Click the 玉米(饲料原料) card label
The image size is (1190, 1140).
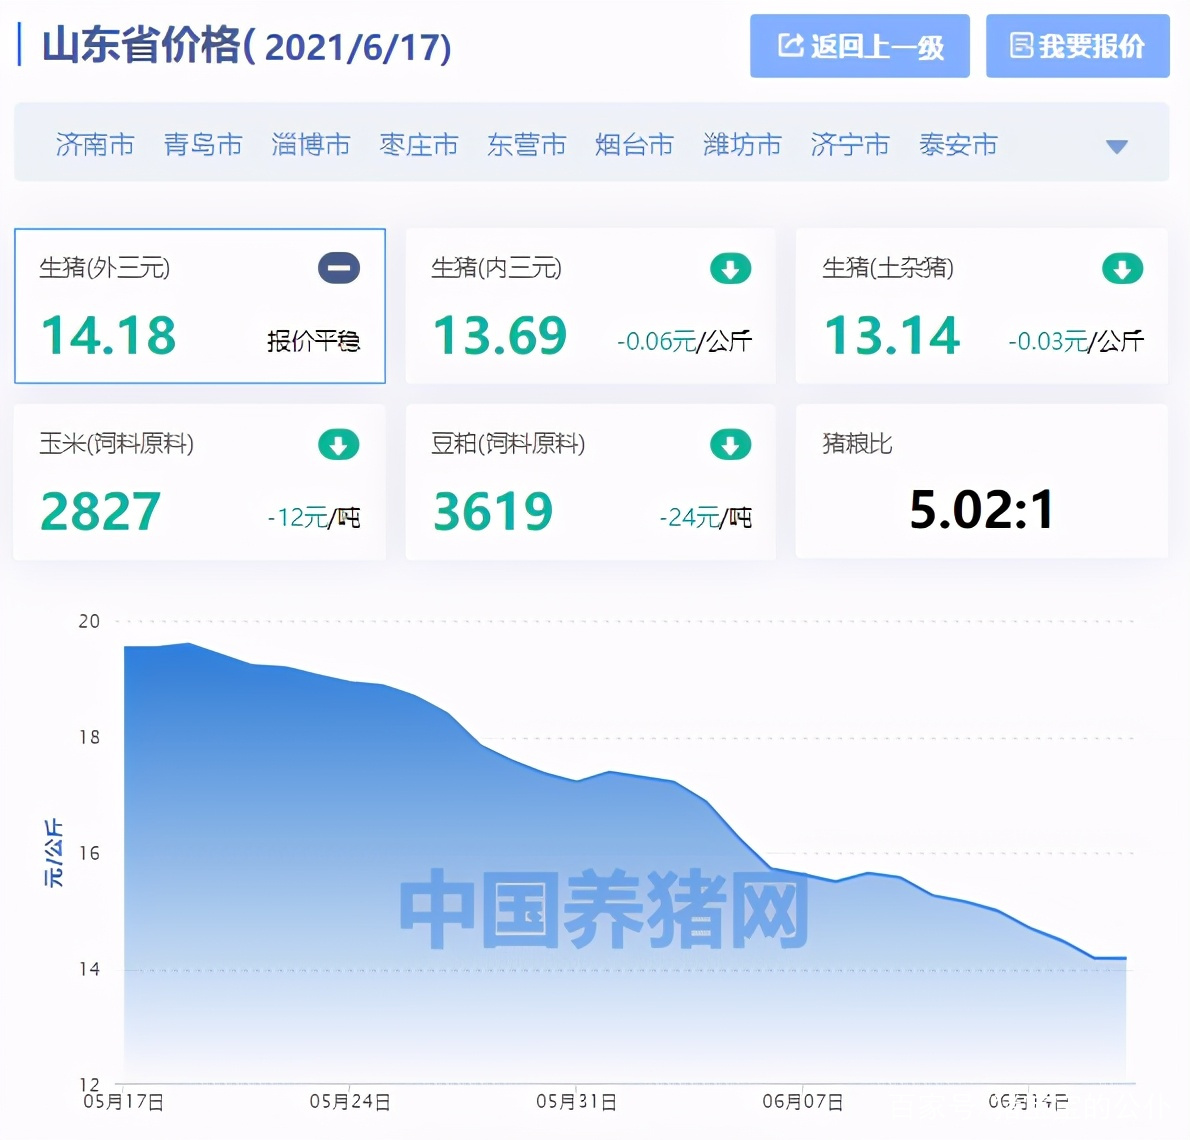pos(117,443)
